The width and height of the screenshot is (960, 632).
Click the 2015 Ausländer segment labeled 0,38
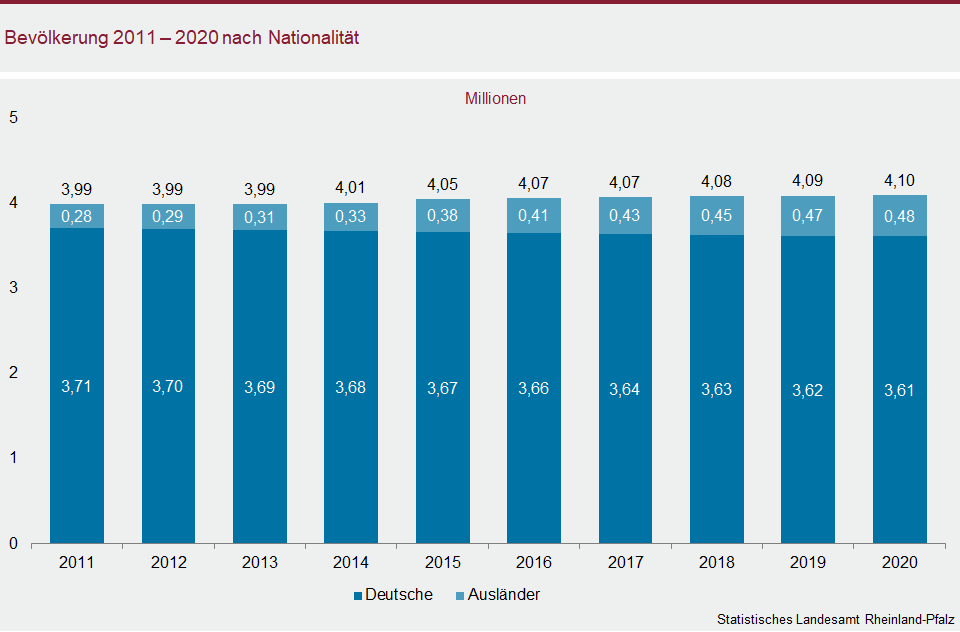[x=442, y=217]
